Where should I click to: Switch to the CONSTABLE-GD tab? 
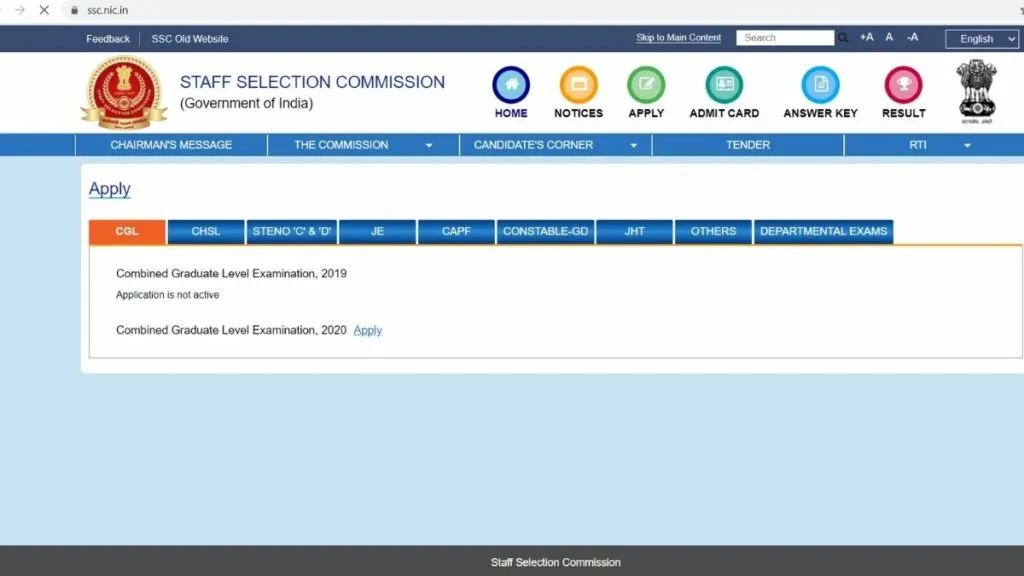545,231
